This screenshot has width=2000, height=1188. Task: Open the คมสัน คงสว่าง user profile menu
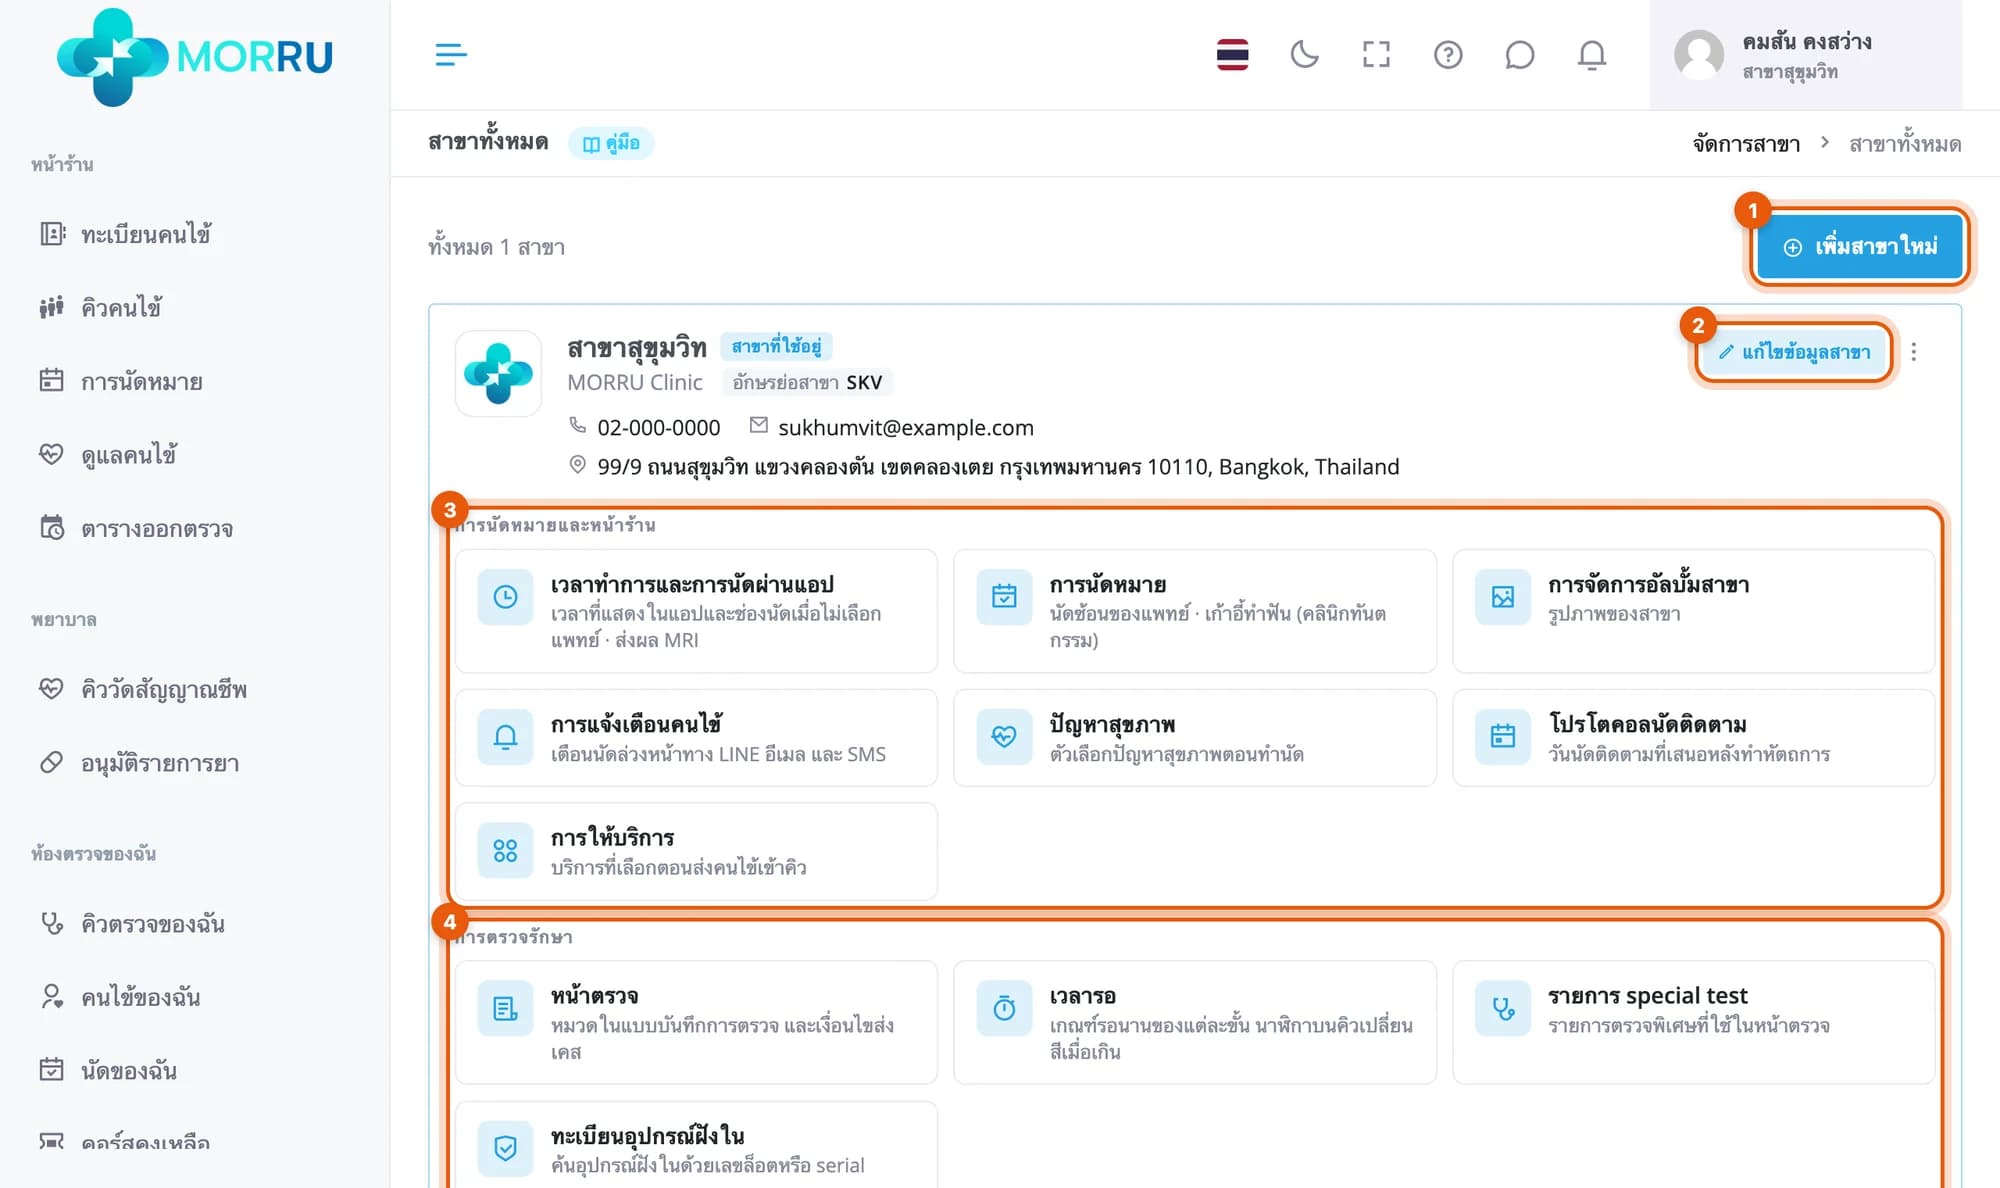[x=1805, y=55]
